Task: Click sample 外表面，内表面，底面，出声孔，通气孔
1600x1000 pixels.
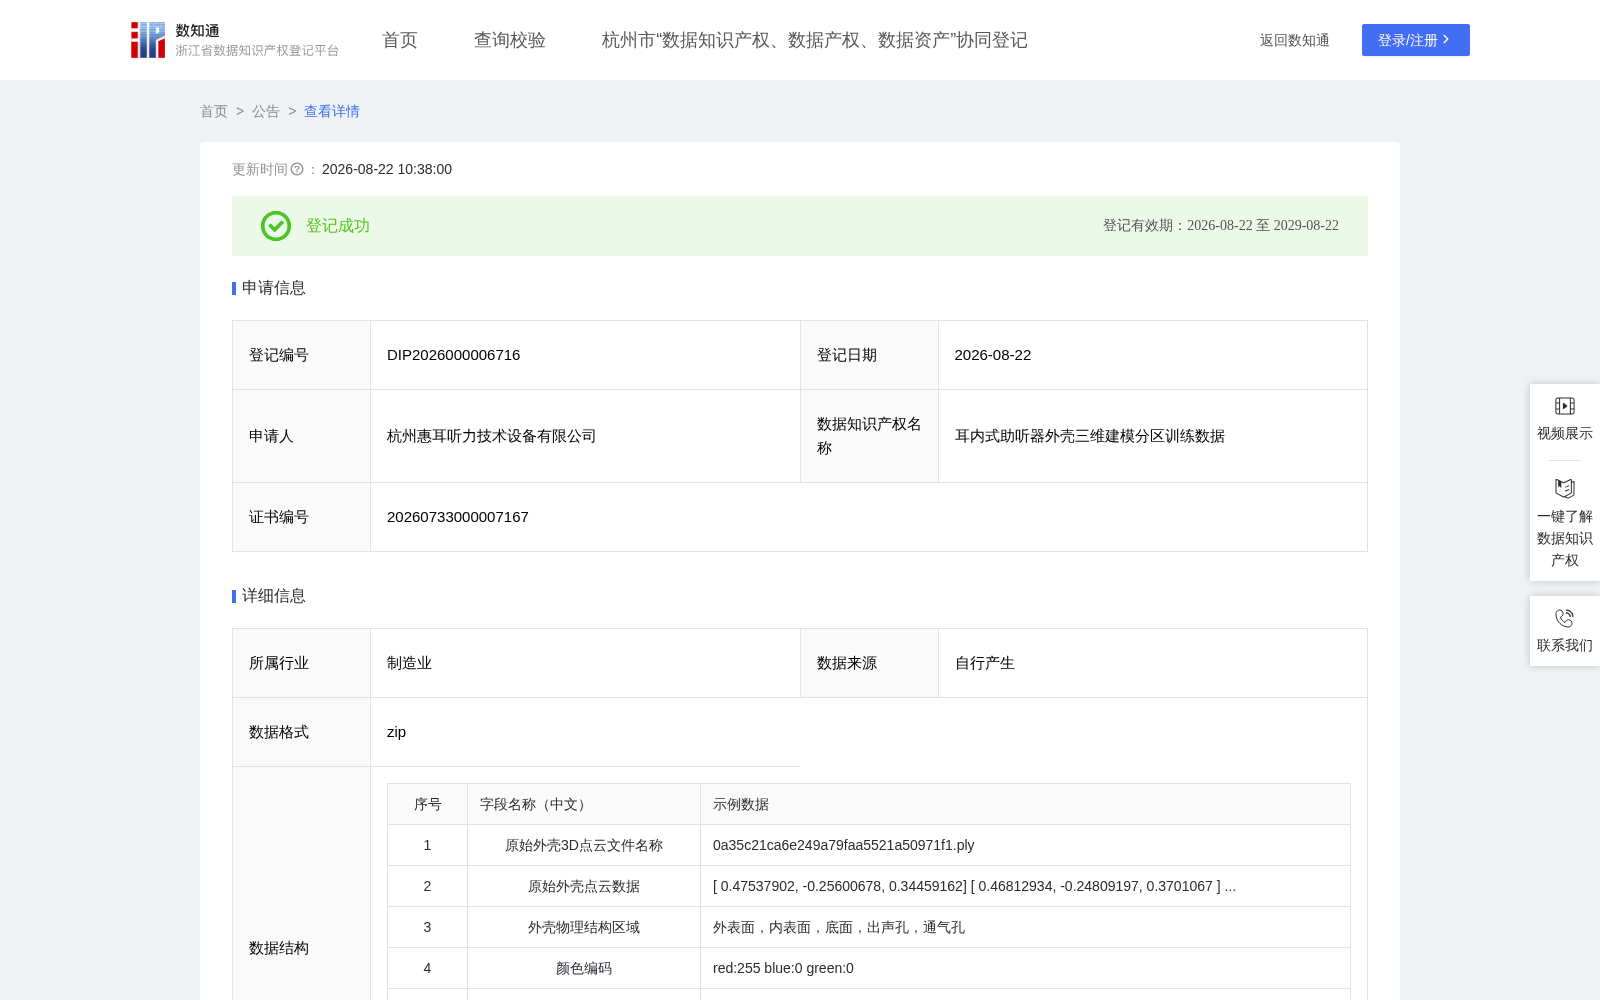Action: [839, 928]
